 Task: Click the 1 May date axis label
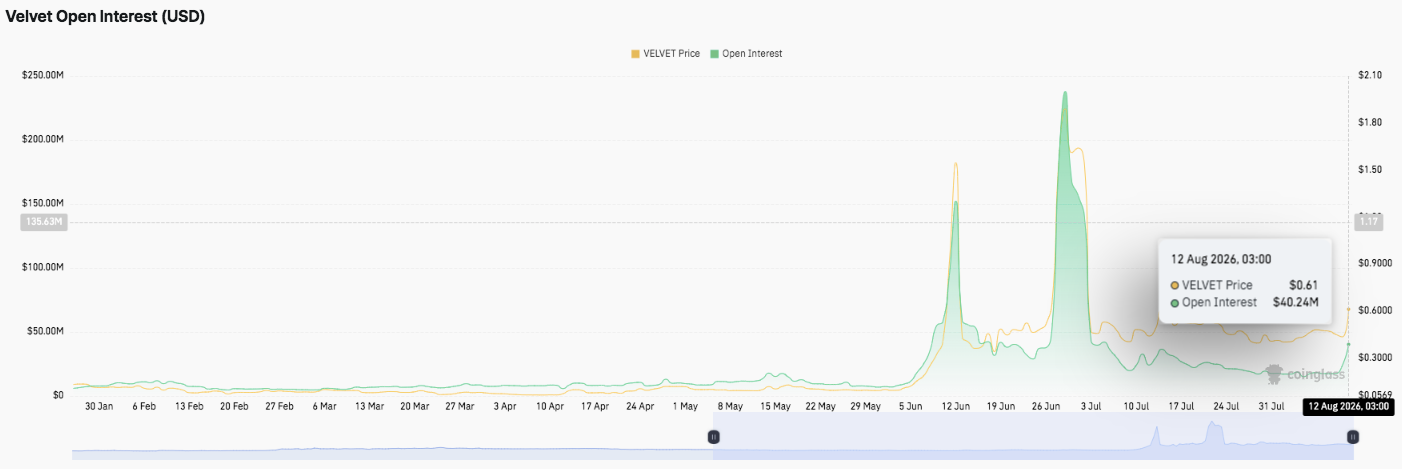pyautogui.click(x=685, y=407)
